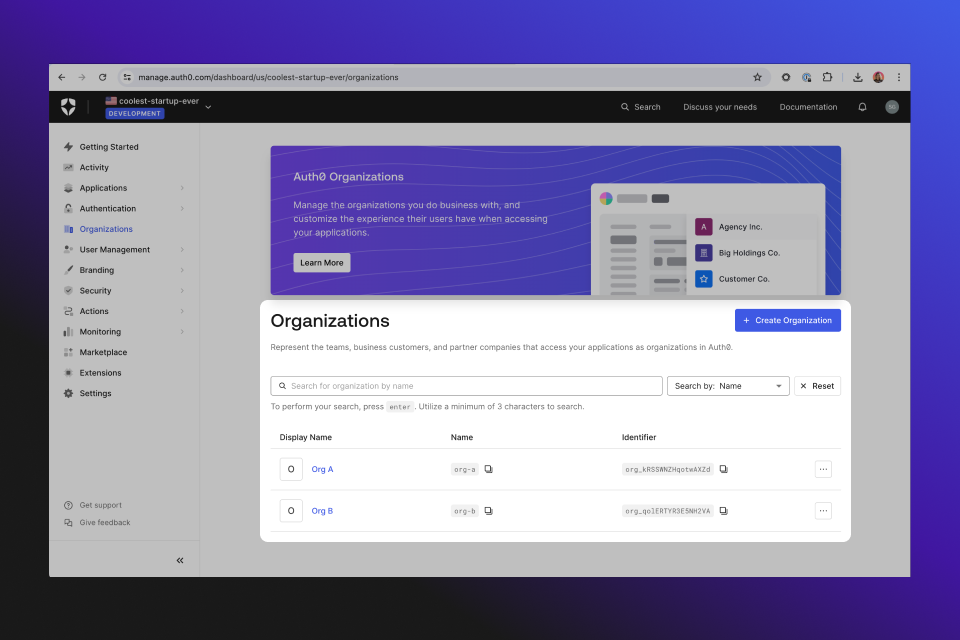Click the org_kRSSWNZHqotwAXZd identifier text
The height and width of the screenshot is (640, 960).
[667, 469]
